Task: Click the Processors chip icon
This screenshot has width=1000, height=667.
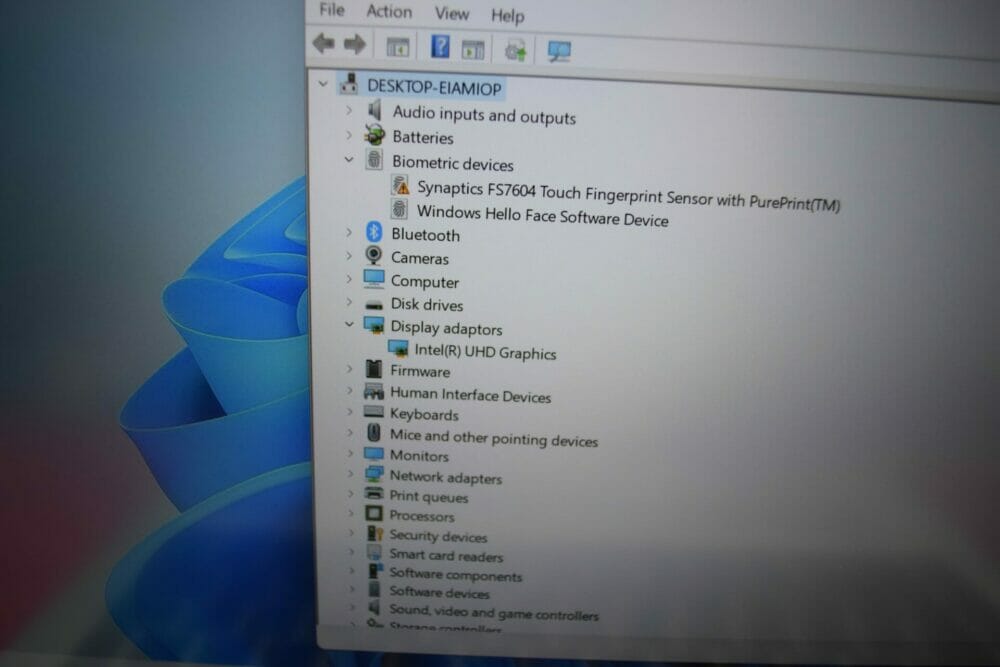Action: point(374,514)
